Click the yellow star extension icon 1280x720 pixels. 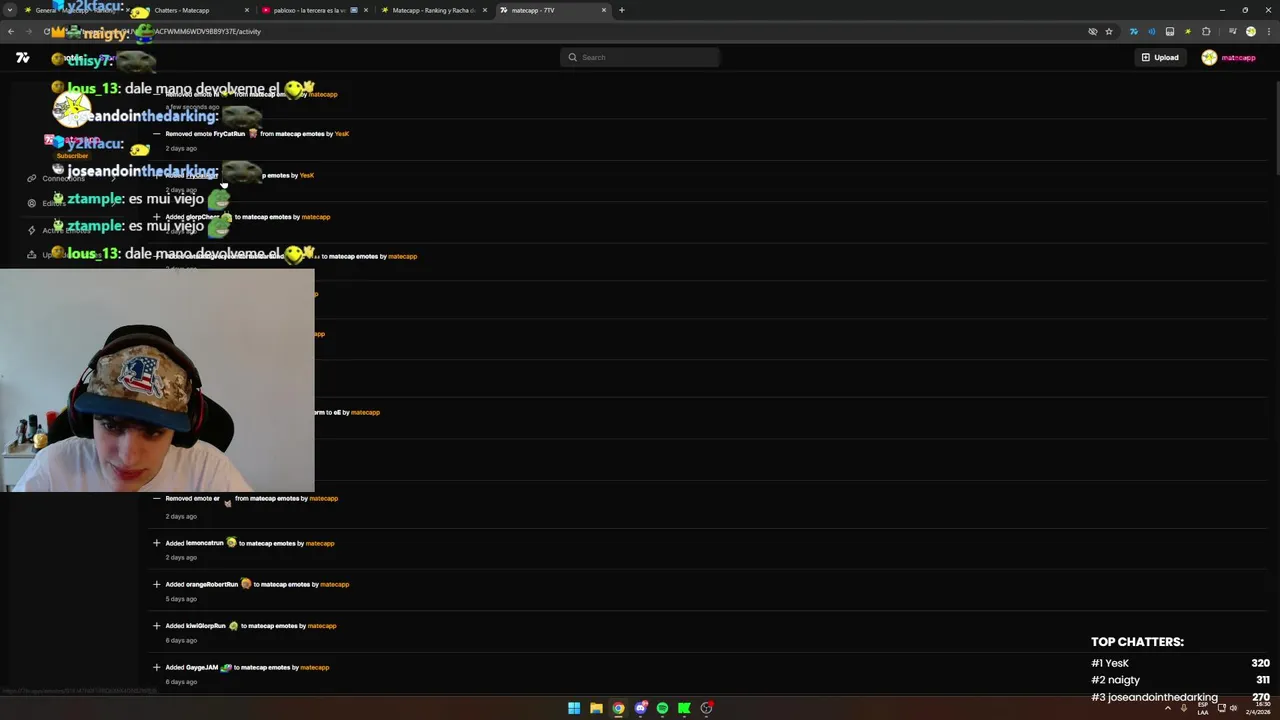[x=1187, y=31]
